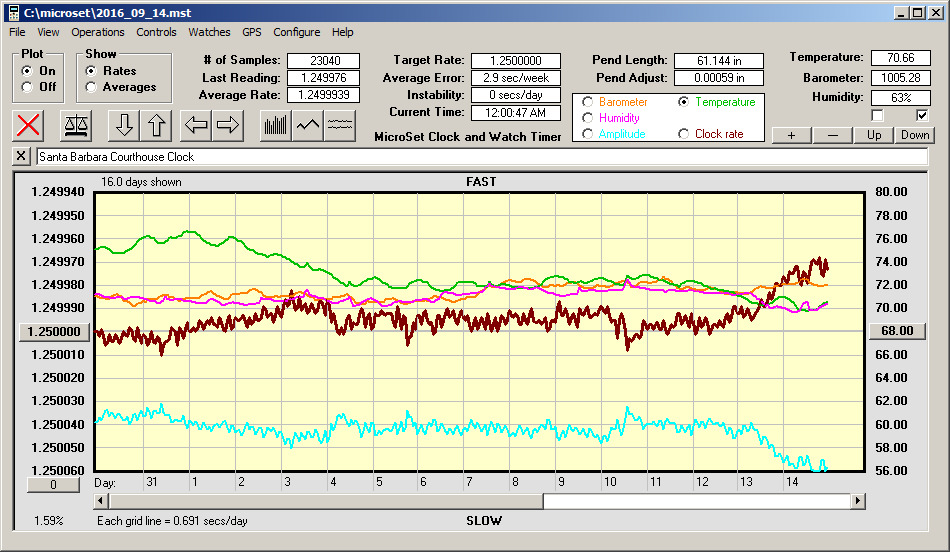The image size is (950, 552).
Task: Open the Configure menu
Action: coord(296,32)
